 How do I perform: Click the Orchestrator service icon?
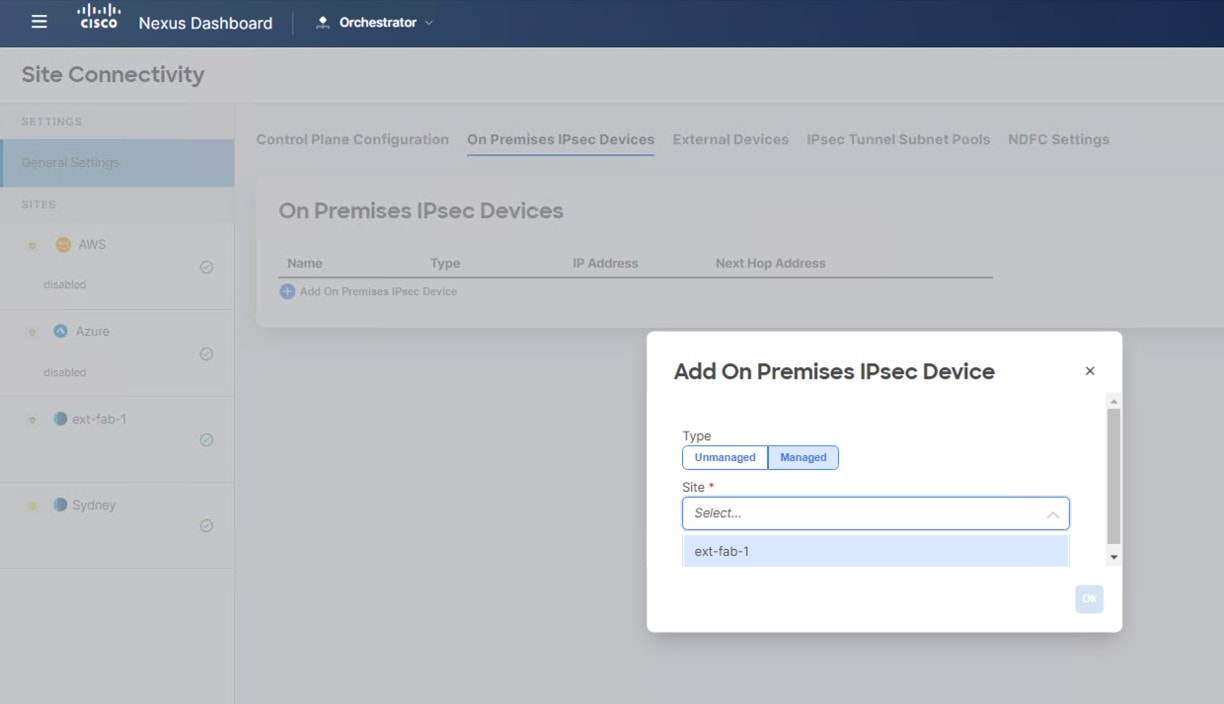323,22
